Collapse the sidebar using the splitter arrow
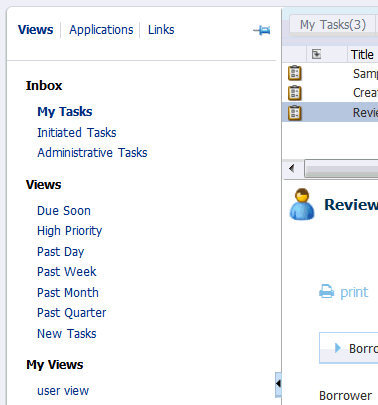 [278, 384]
